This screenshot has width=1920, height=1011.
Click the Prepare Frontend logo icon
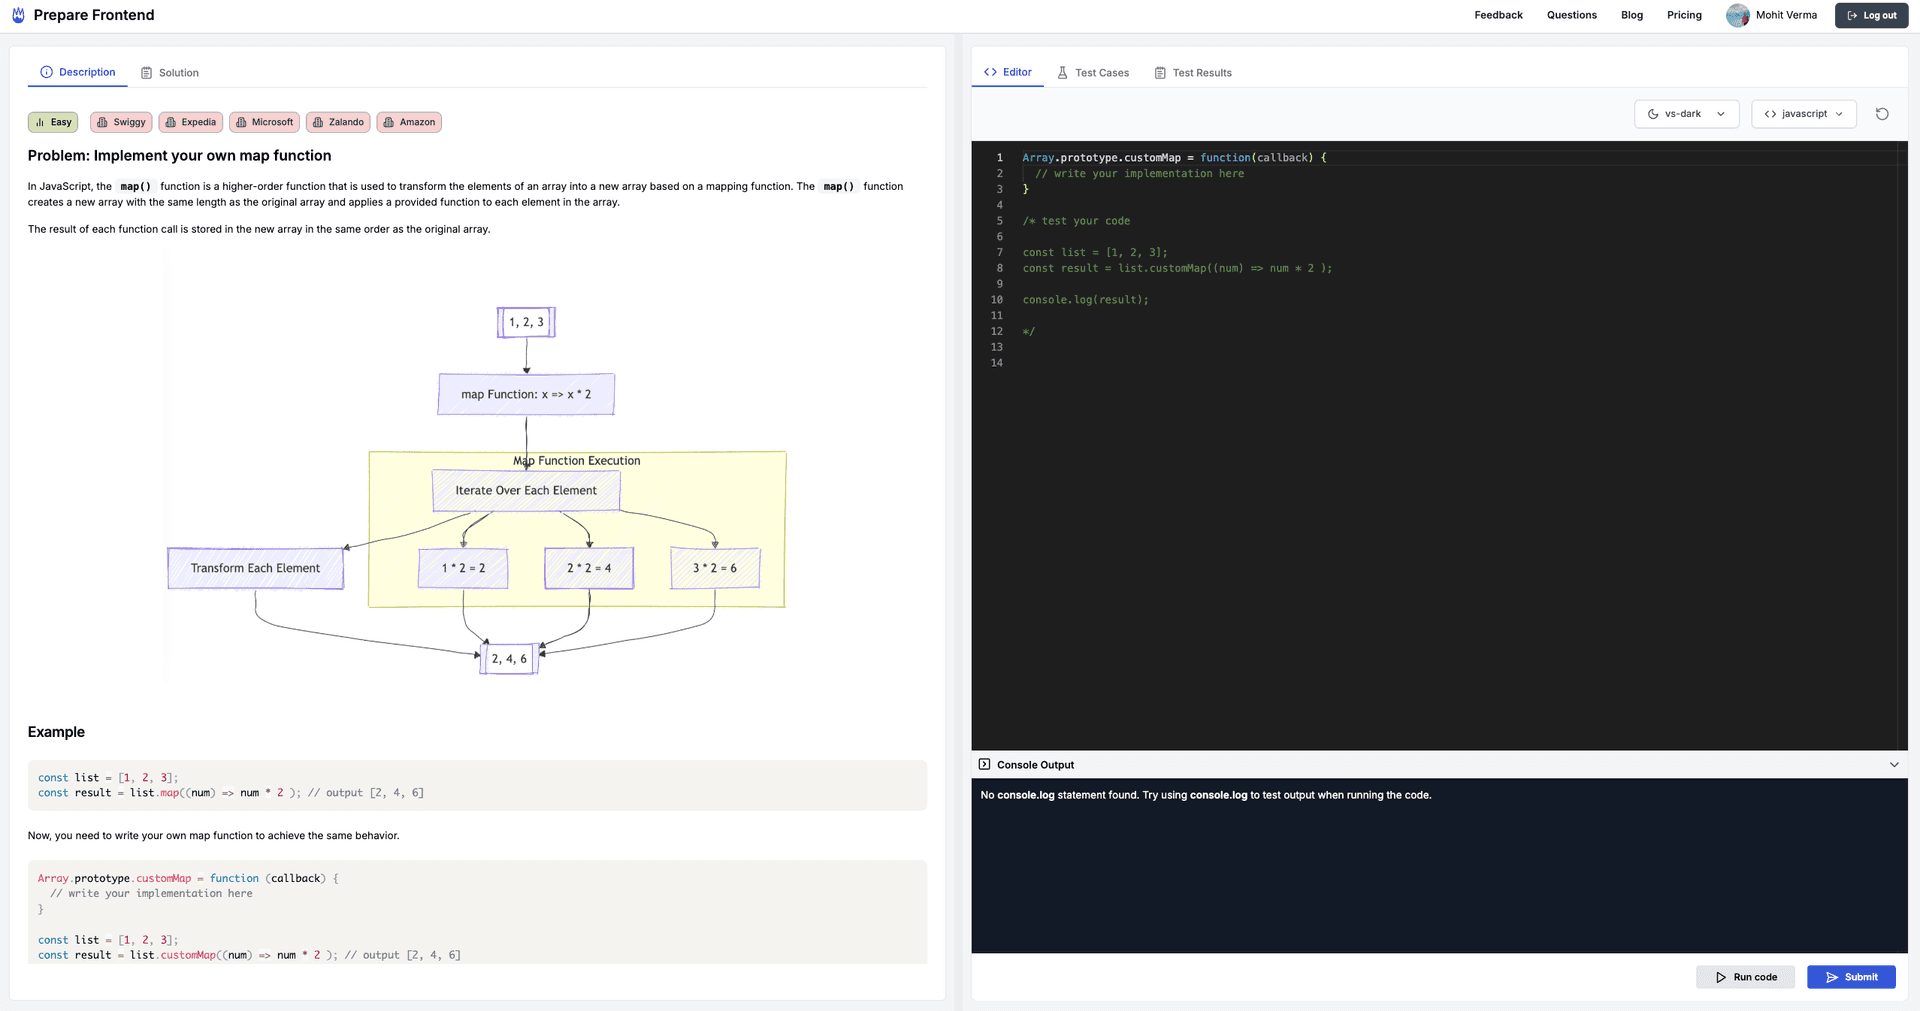click(18, 15)
